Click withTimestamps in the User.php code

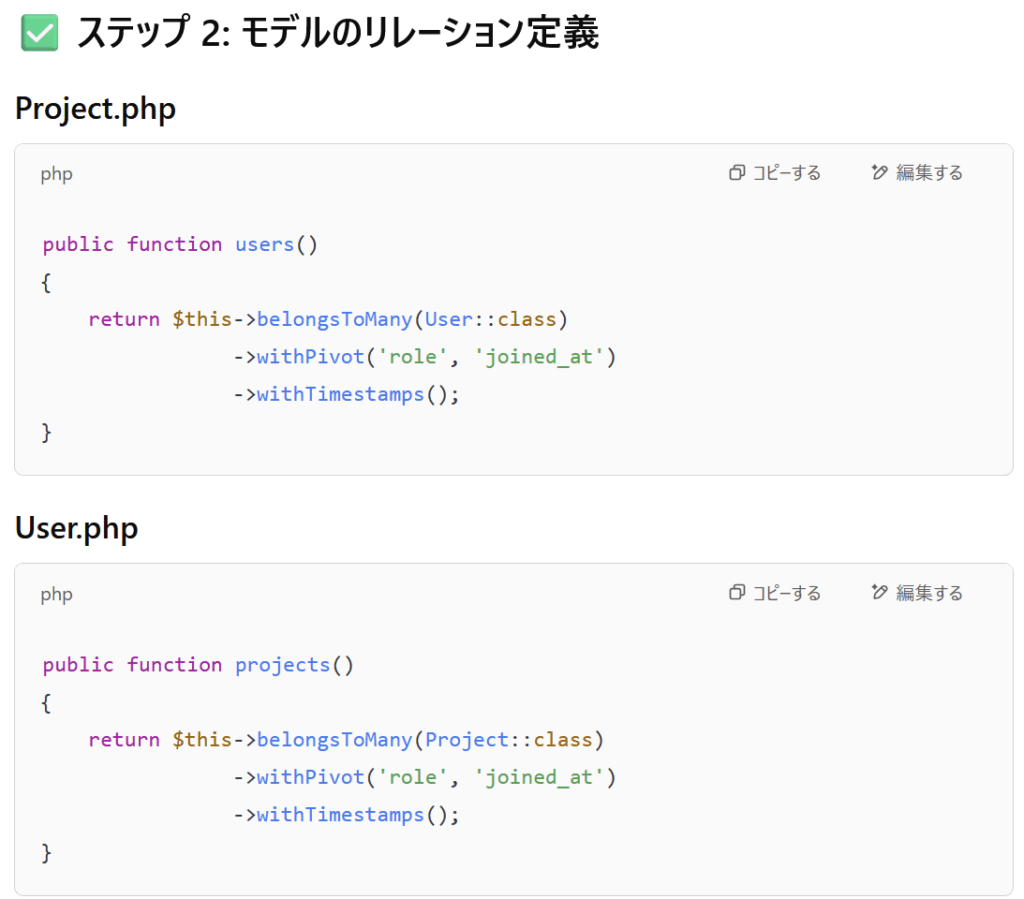coord(340,815)
